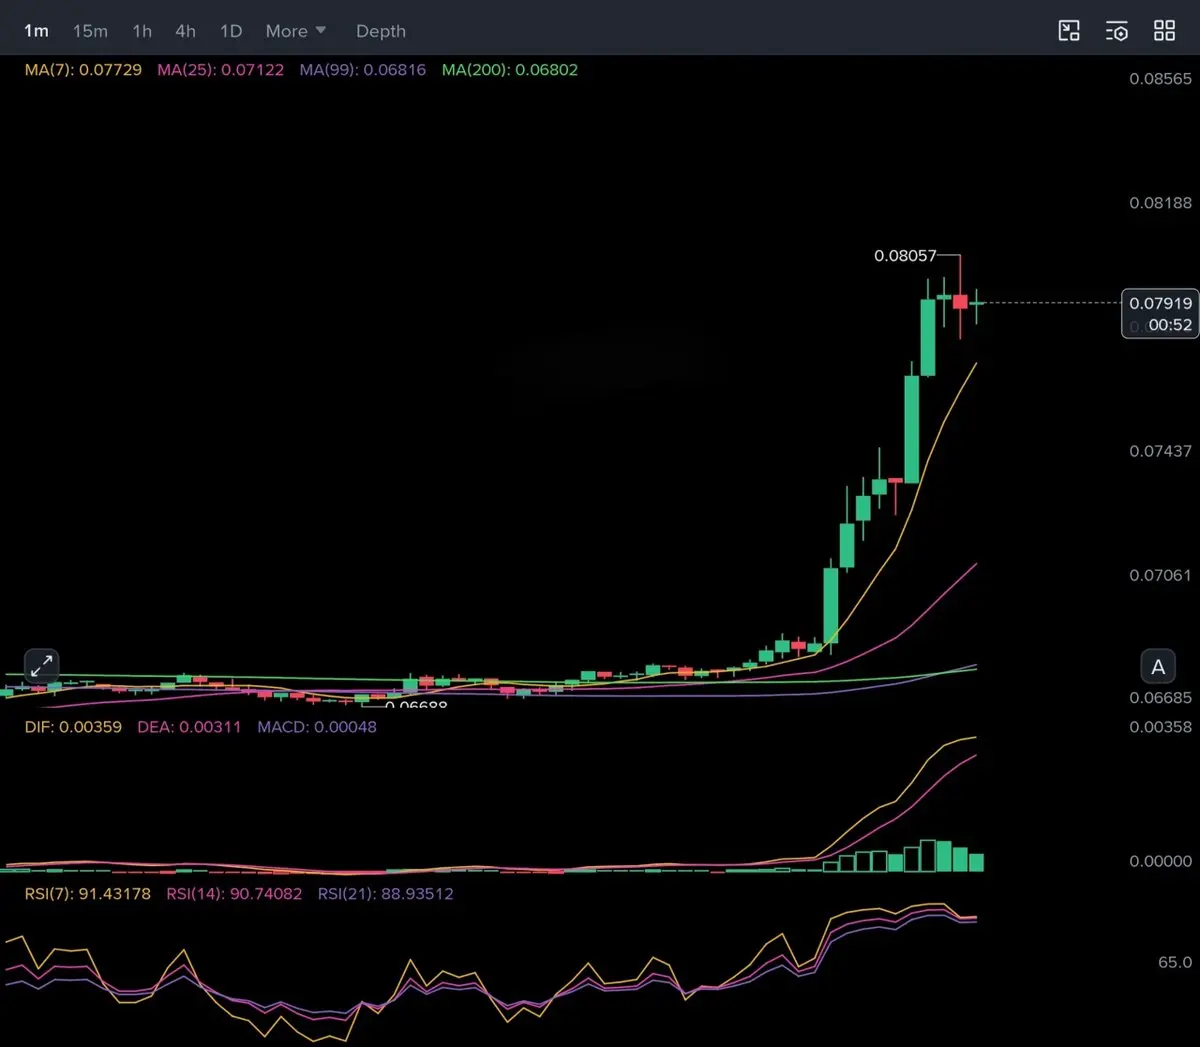Click the countdown timer 00:52
1200x1047 pixels.
(x=1170, y=325)
